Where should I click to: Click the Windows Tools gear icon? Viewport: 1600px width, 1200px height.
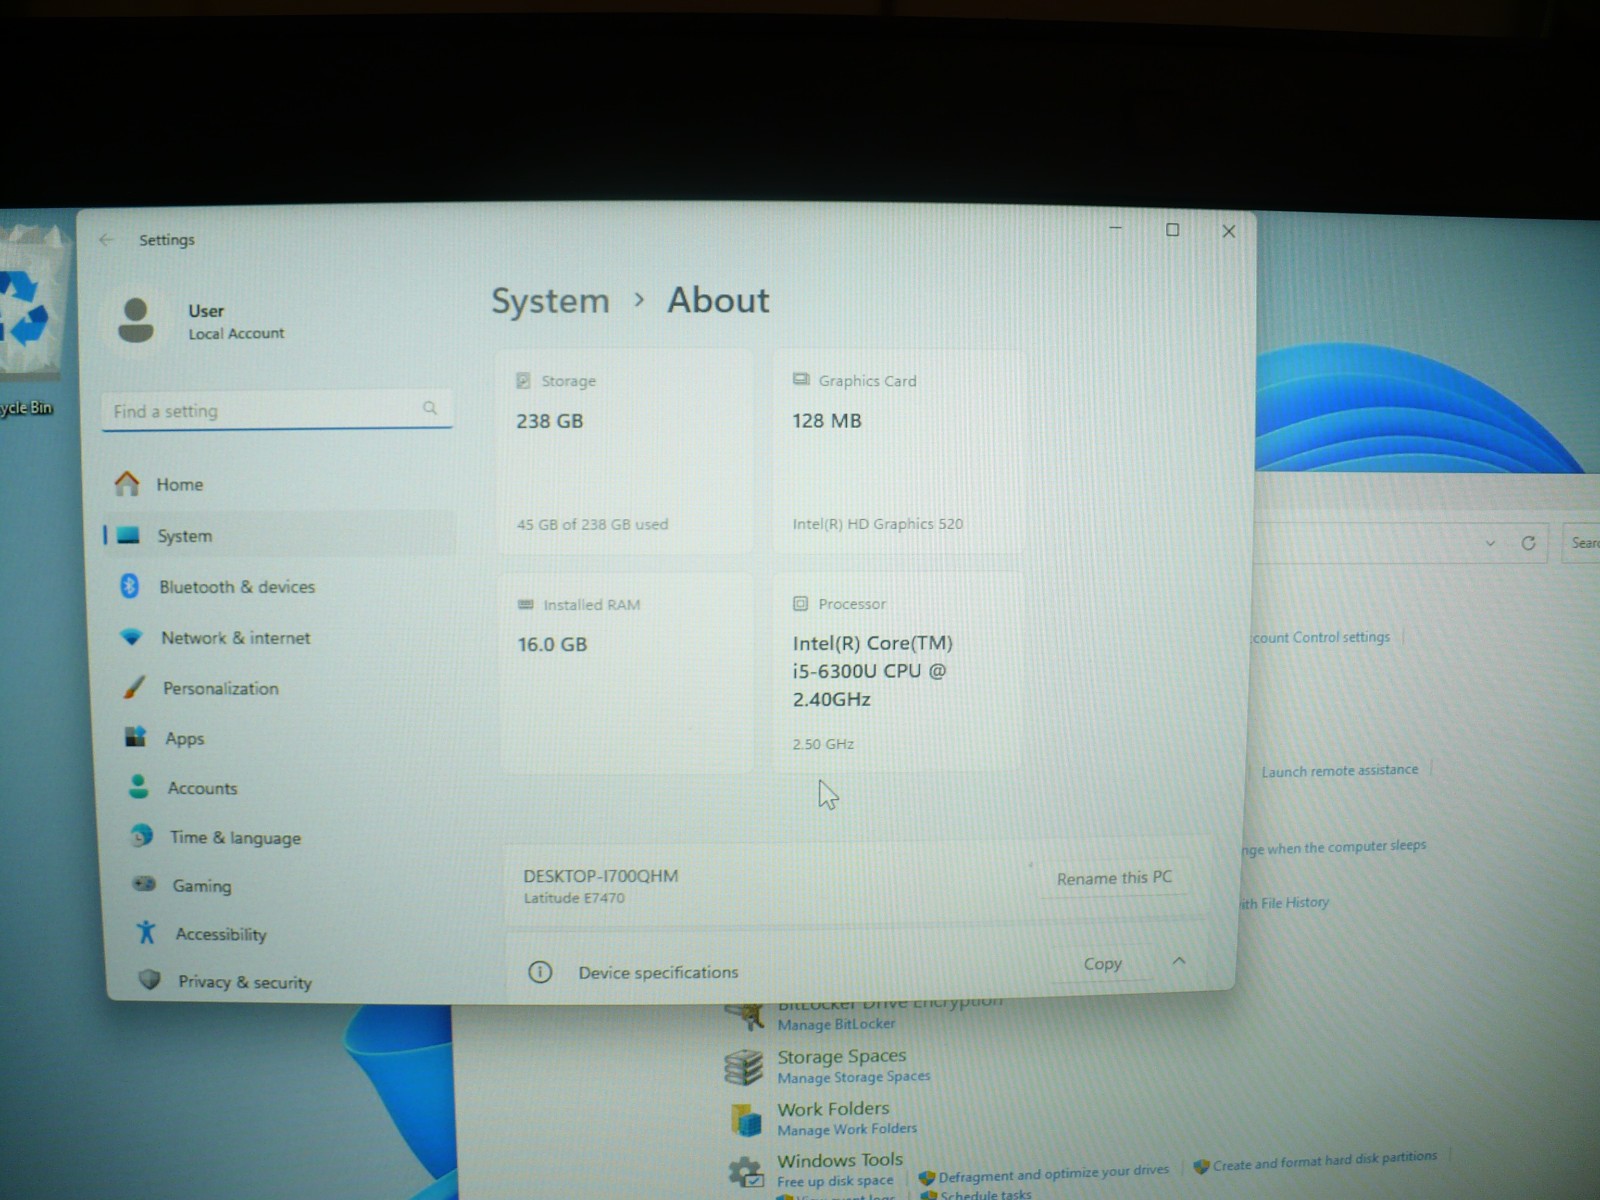tap(745, 1171)
